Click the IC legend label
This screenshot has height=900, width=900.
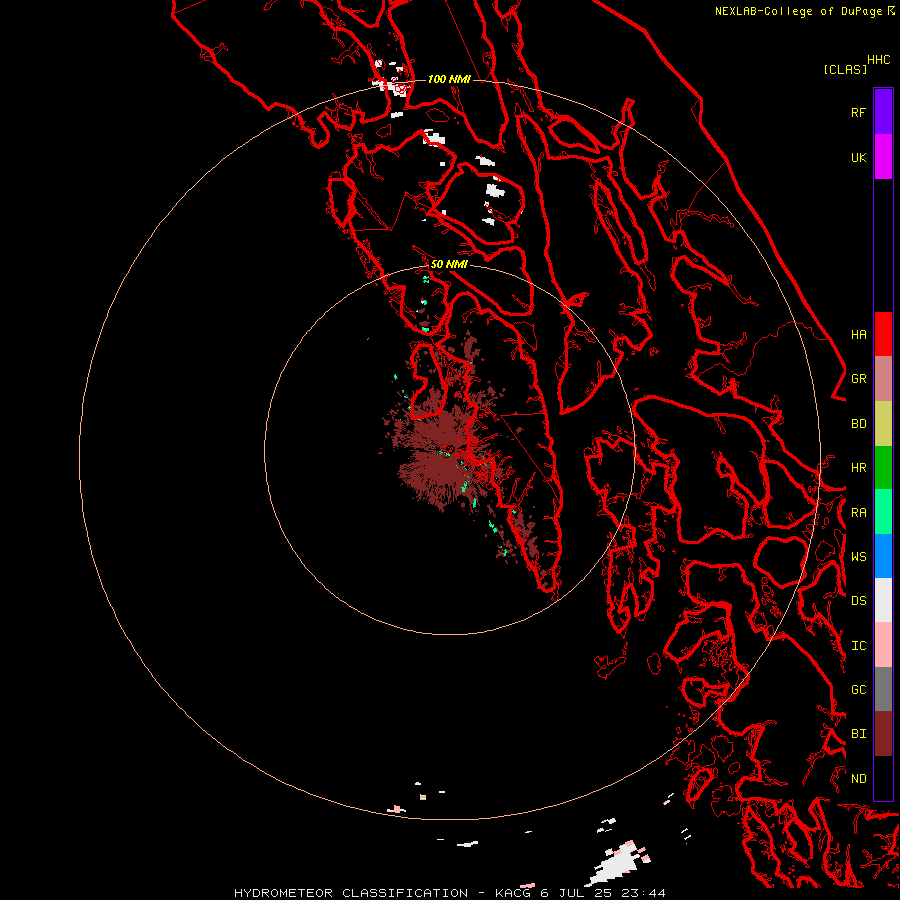(x=859, y=645)
